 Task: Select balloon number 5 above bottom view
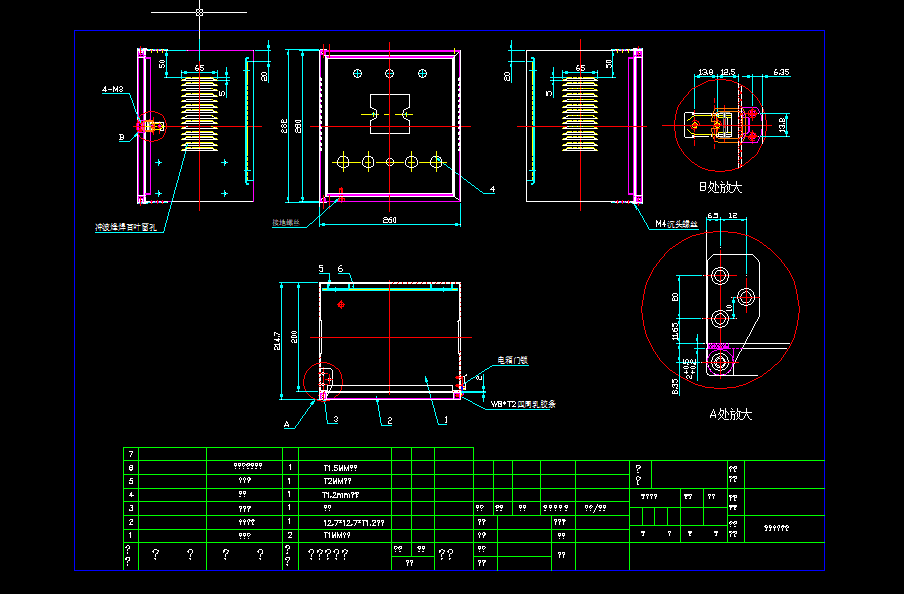[321, 269]
